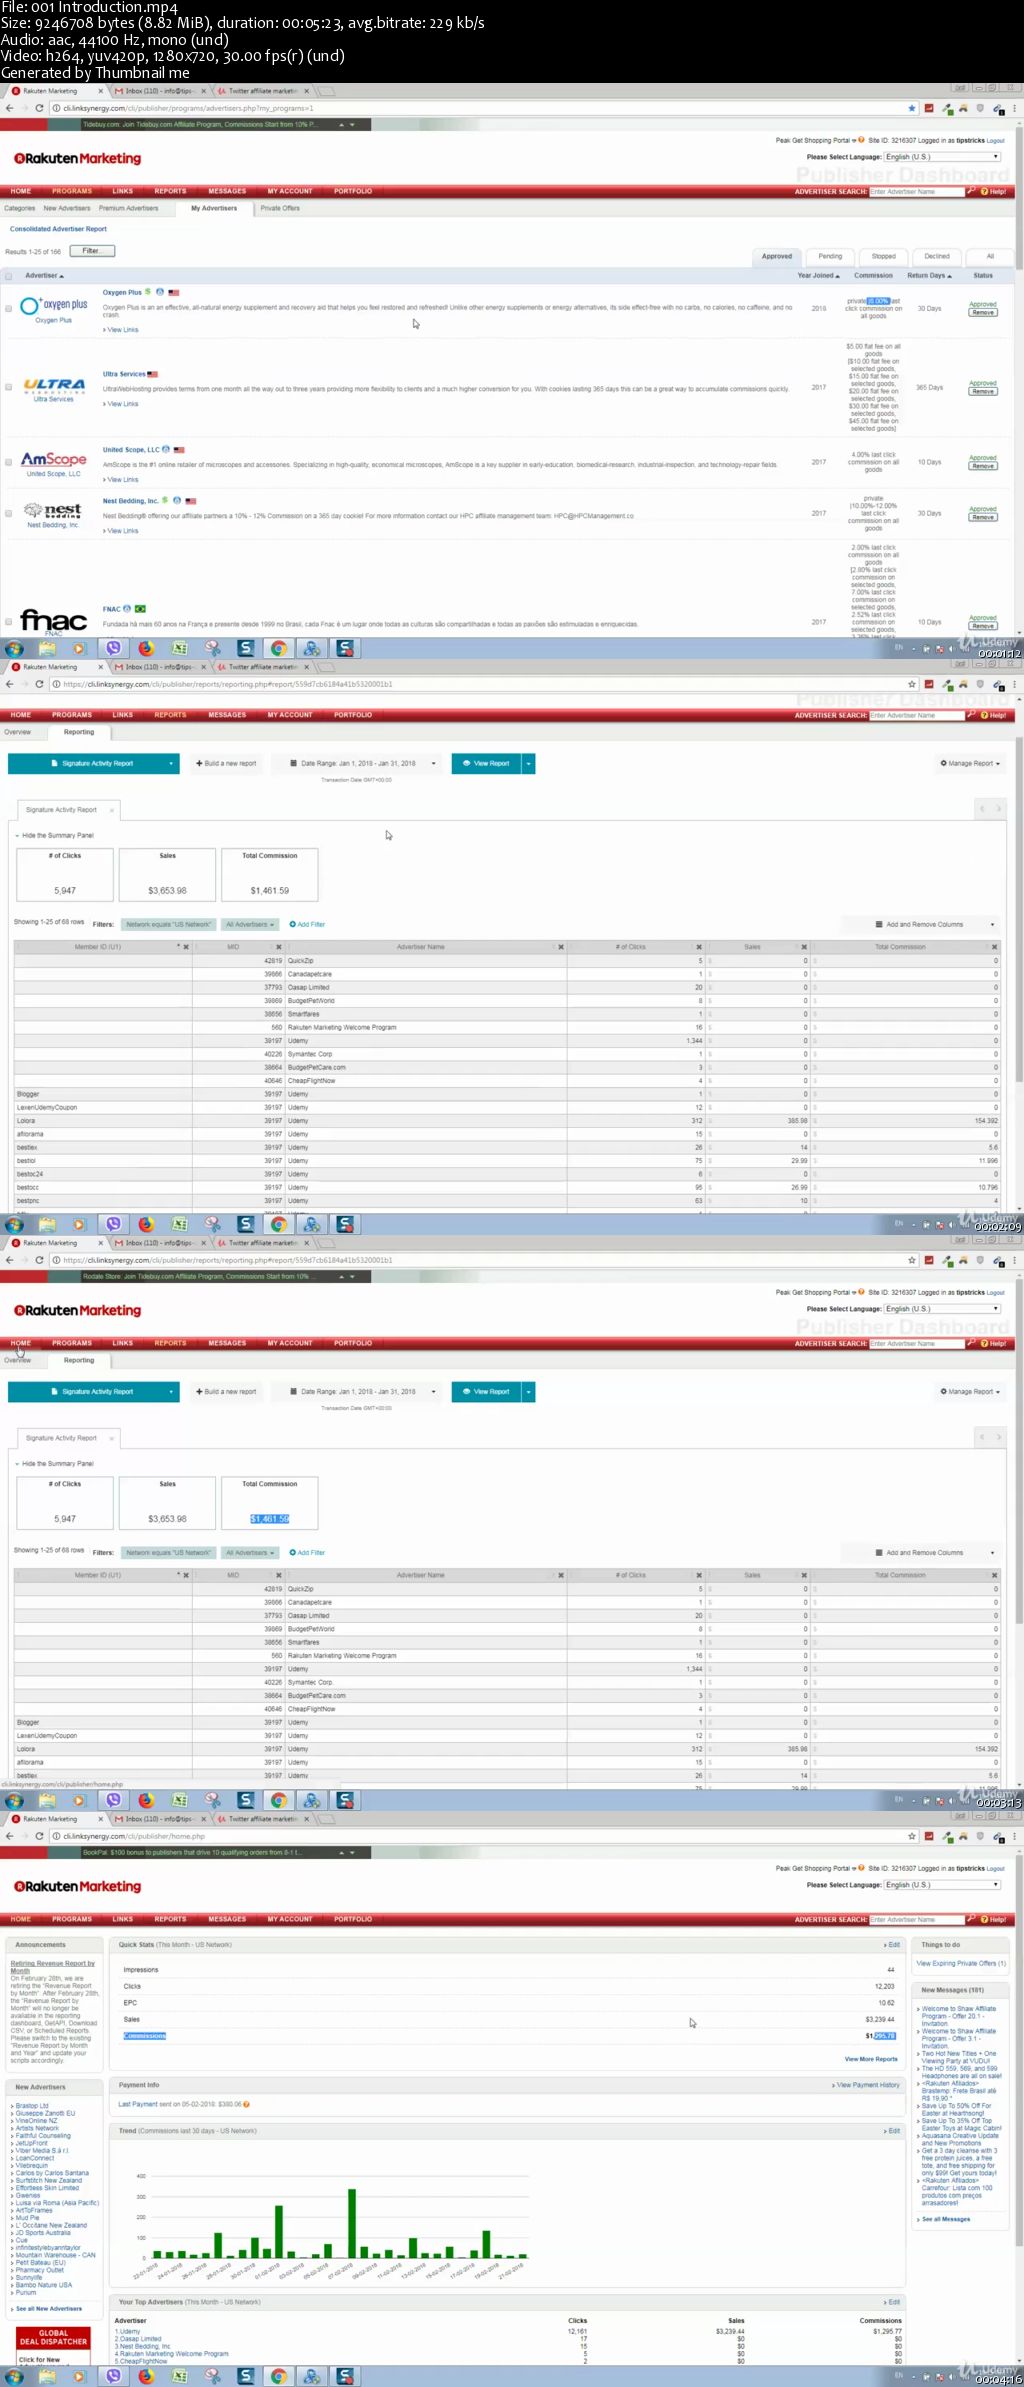Open the All Advertisers filter in the 00:02:09 frame
The width and height of the screenshot is (1024, 2387).
click(250, 924)
